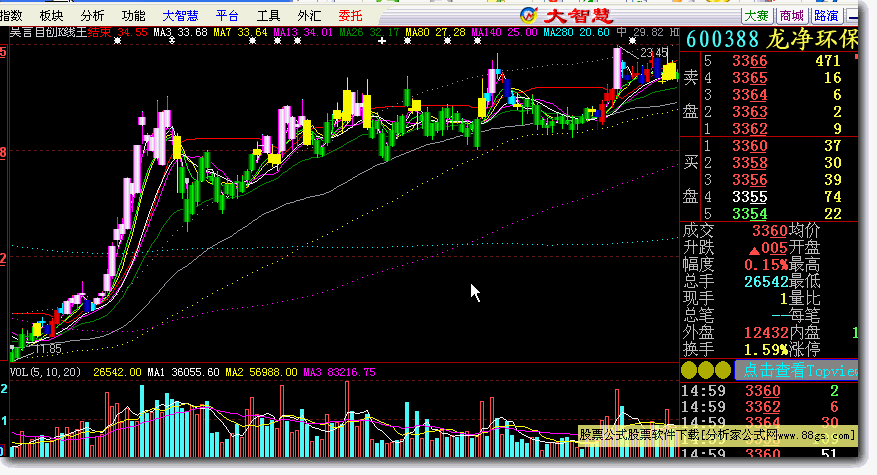Click the 买盘 label

click(691, 180)
